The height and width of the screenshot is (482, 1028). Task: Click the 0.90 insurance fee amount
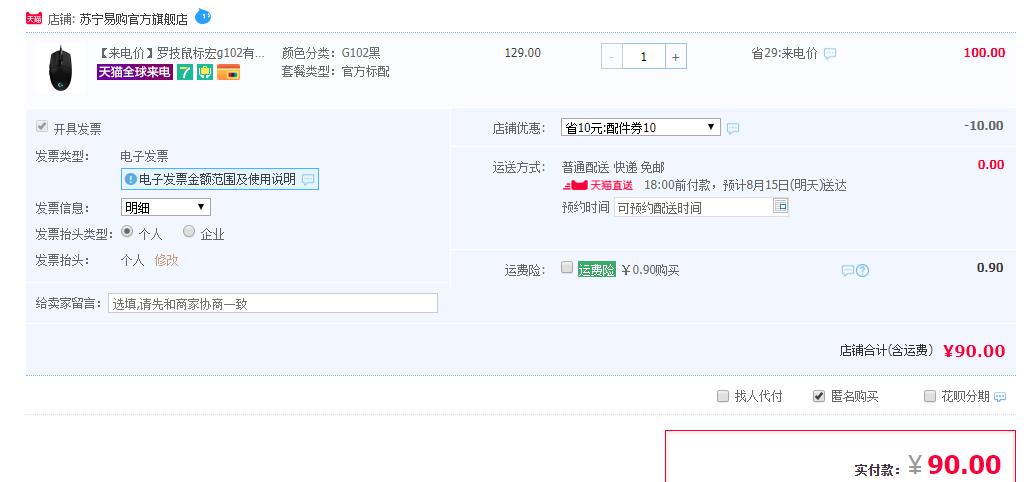pos(990,268)
